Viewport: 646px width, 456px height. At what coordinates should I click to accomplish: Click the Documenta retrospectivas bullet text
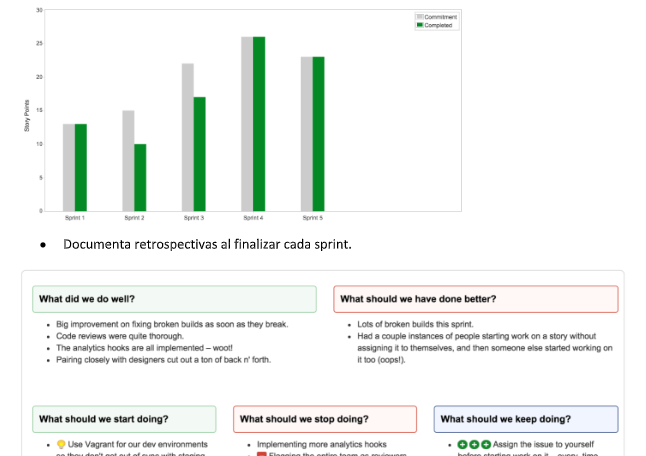[207, 244]
